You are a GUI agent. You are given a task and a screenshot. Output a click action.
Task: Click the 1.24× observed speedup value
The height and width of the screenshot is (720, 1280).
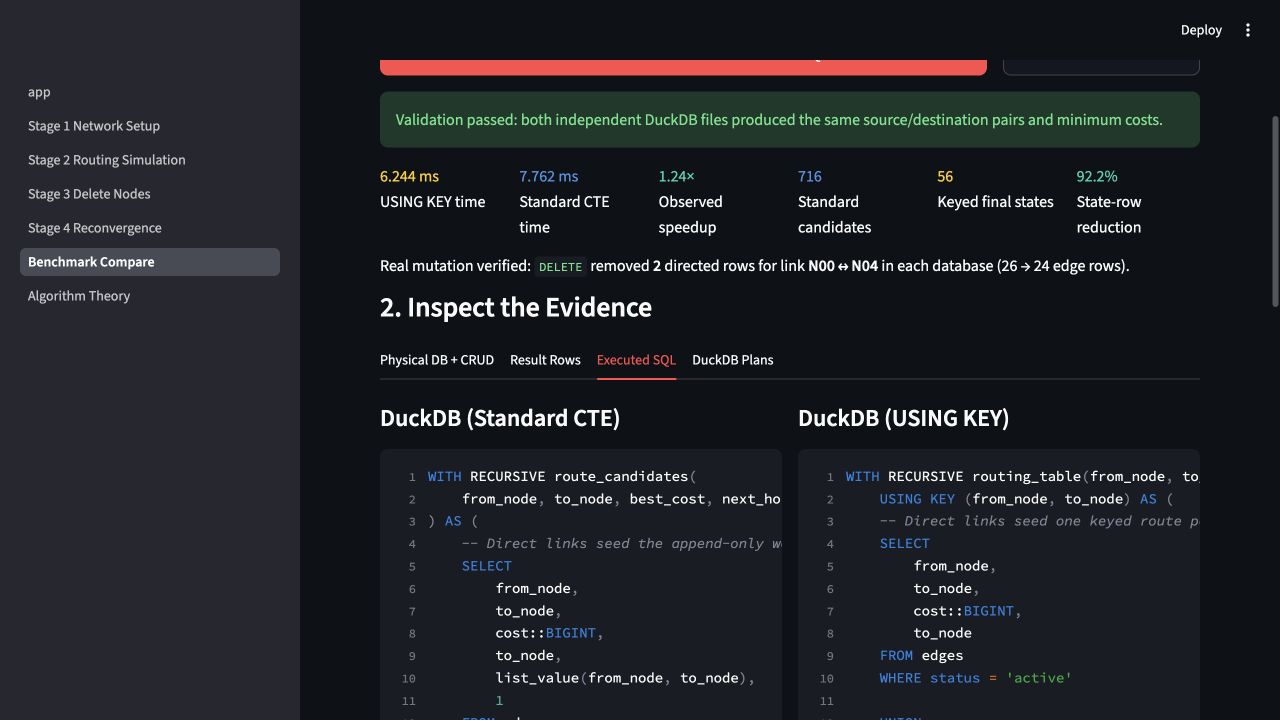click(x=676, y=176)
